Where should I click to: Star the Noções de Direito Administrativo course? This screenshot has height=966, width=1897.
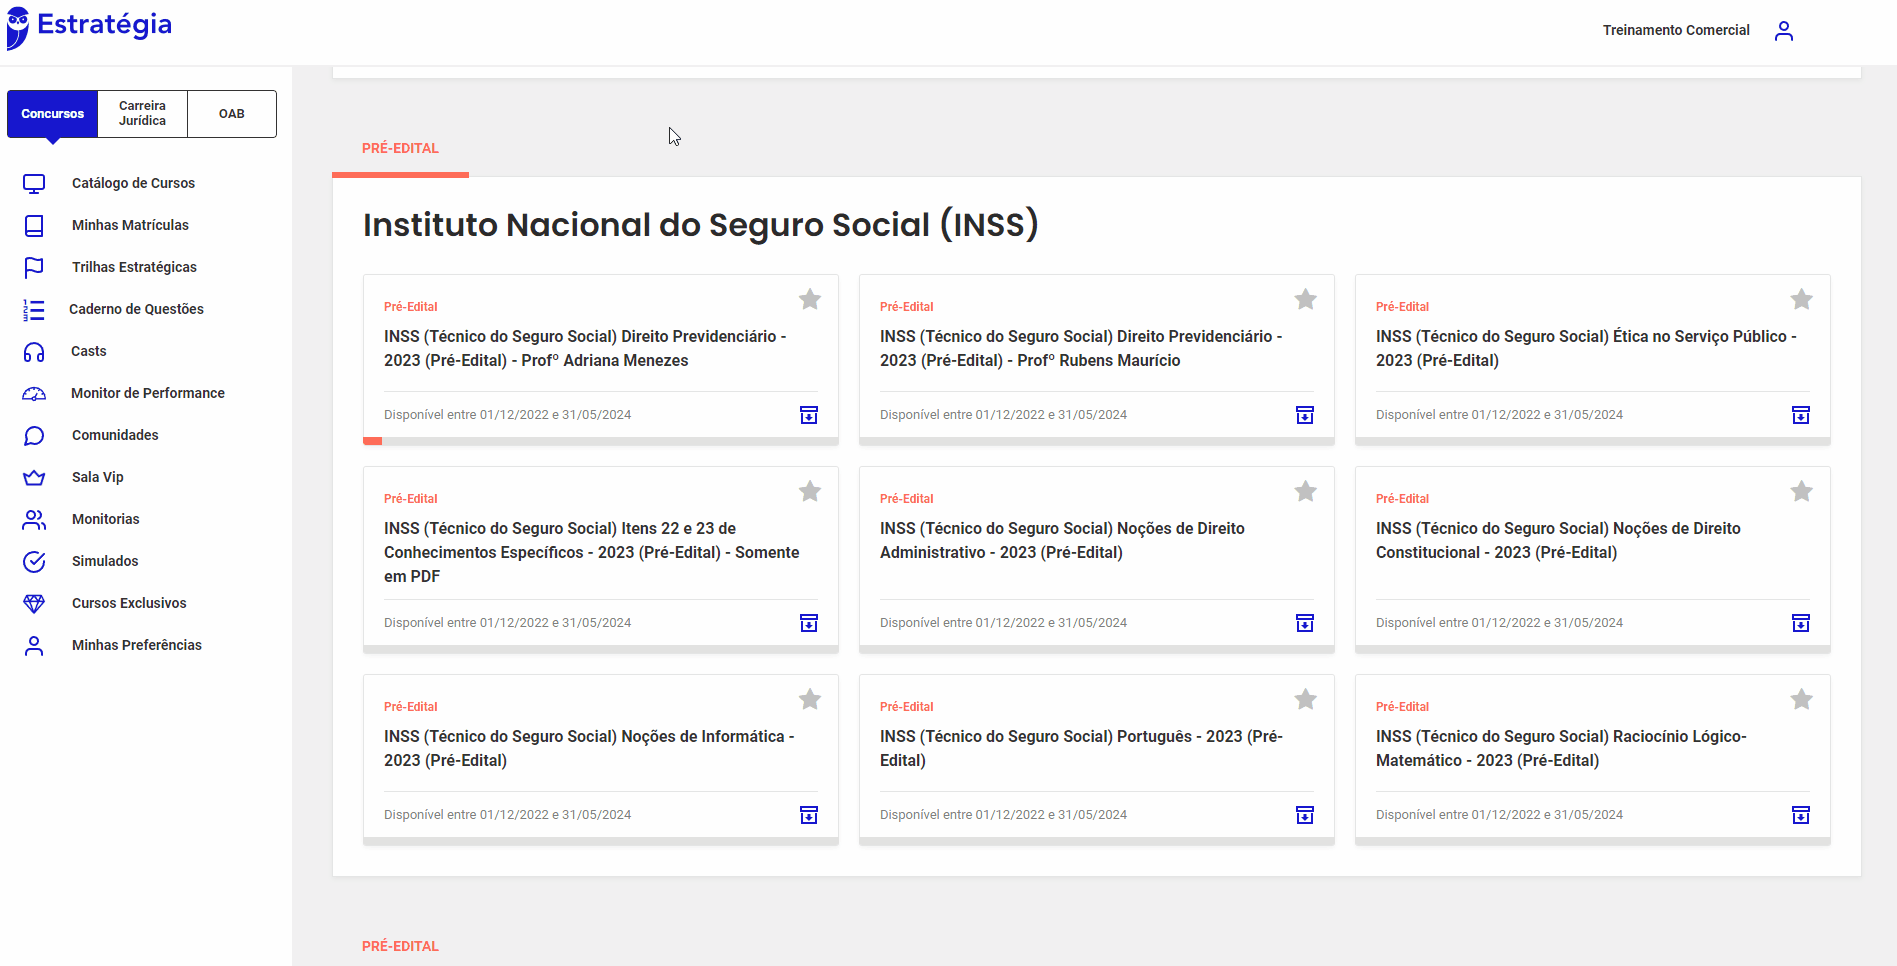point(1306,491)
